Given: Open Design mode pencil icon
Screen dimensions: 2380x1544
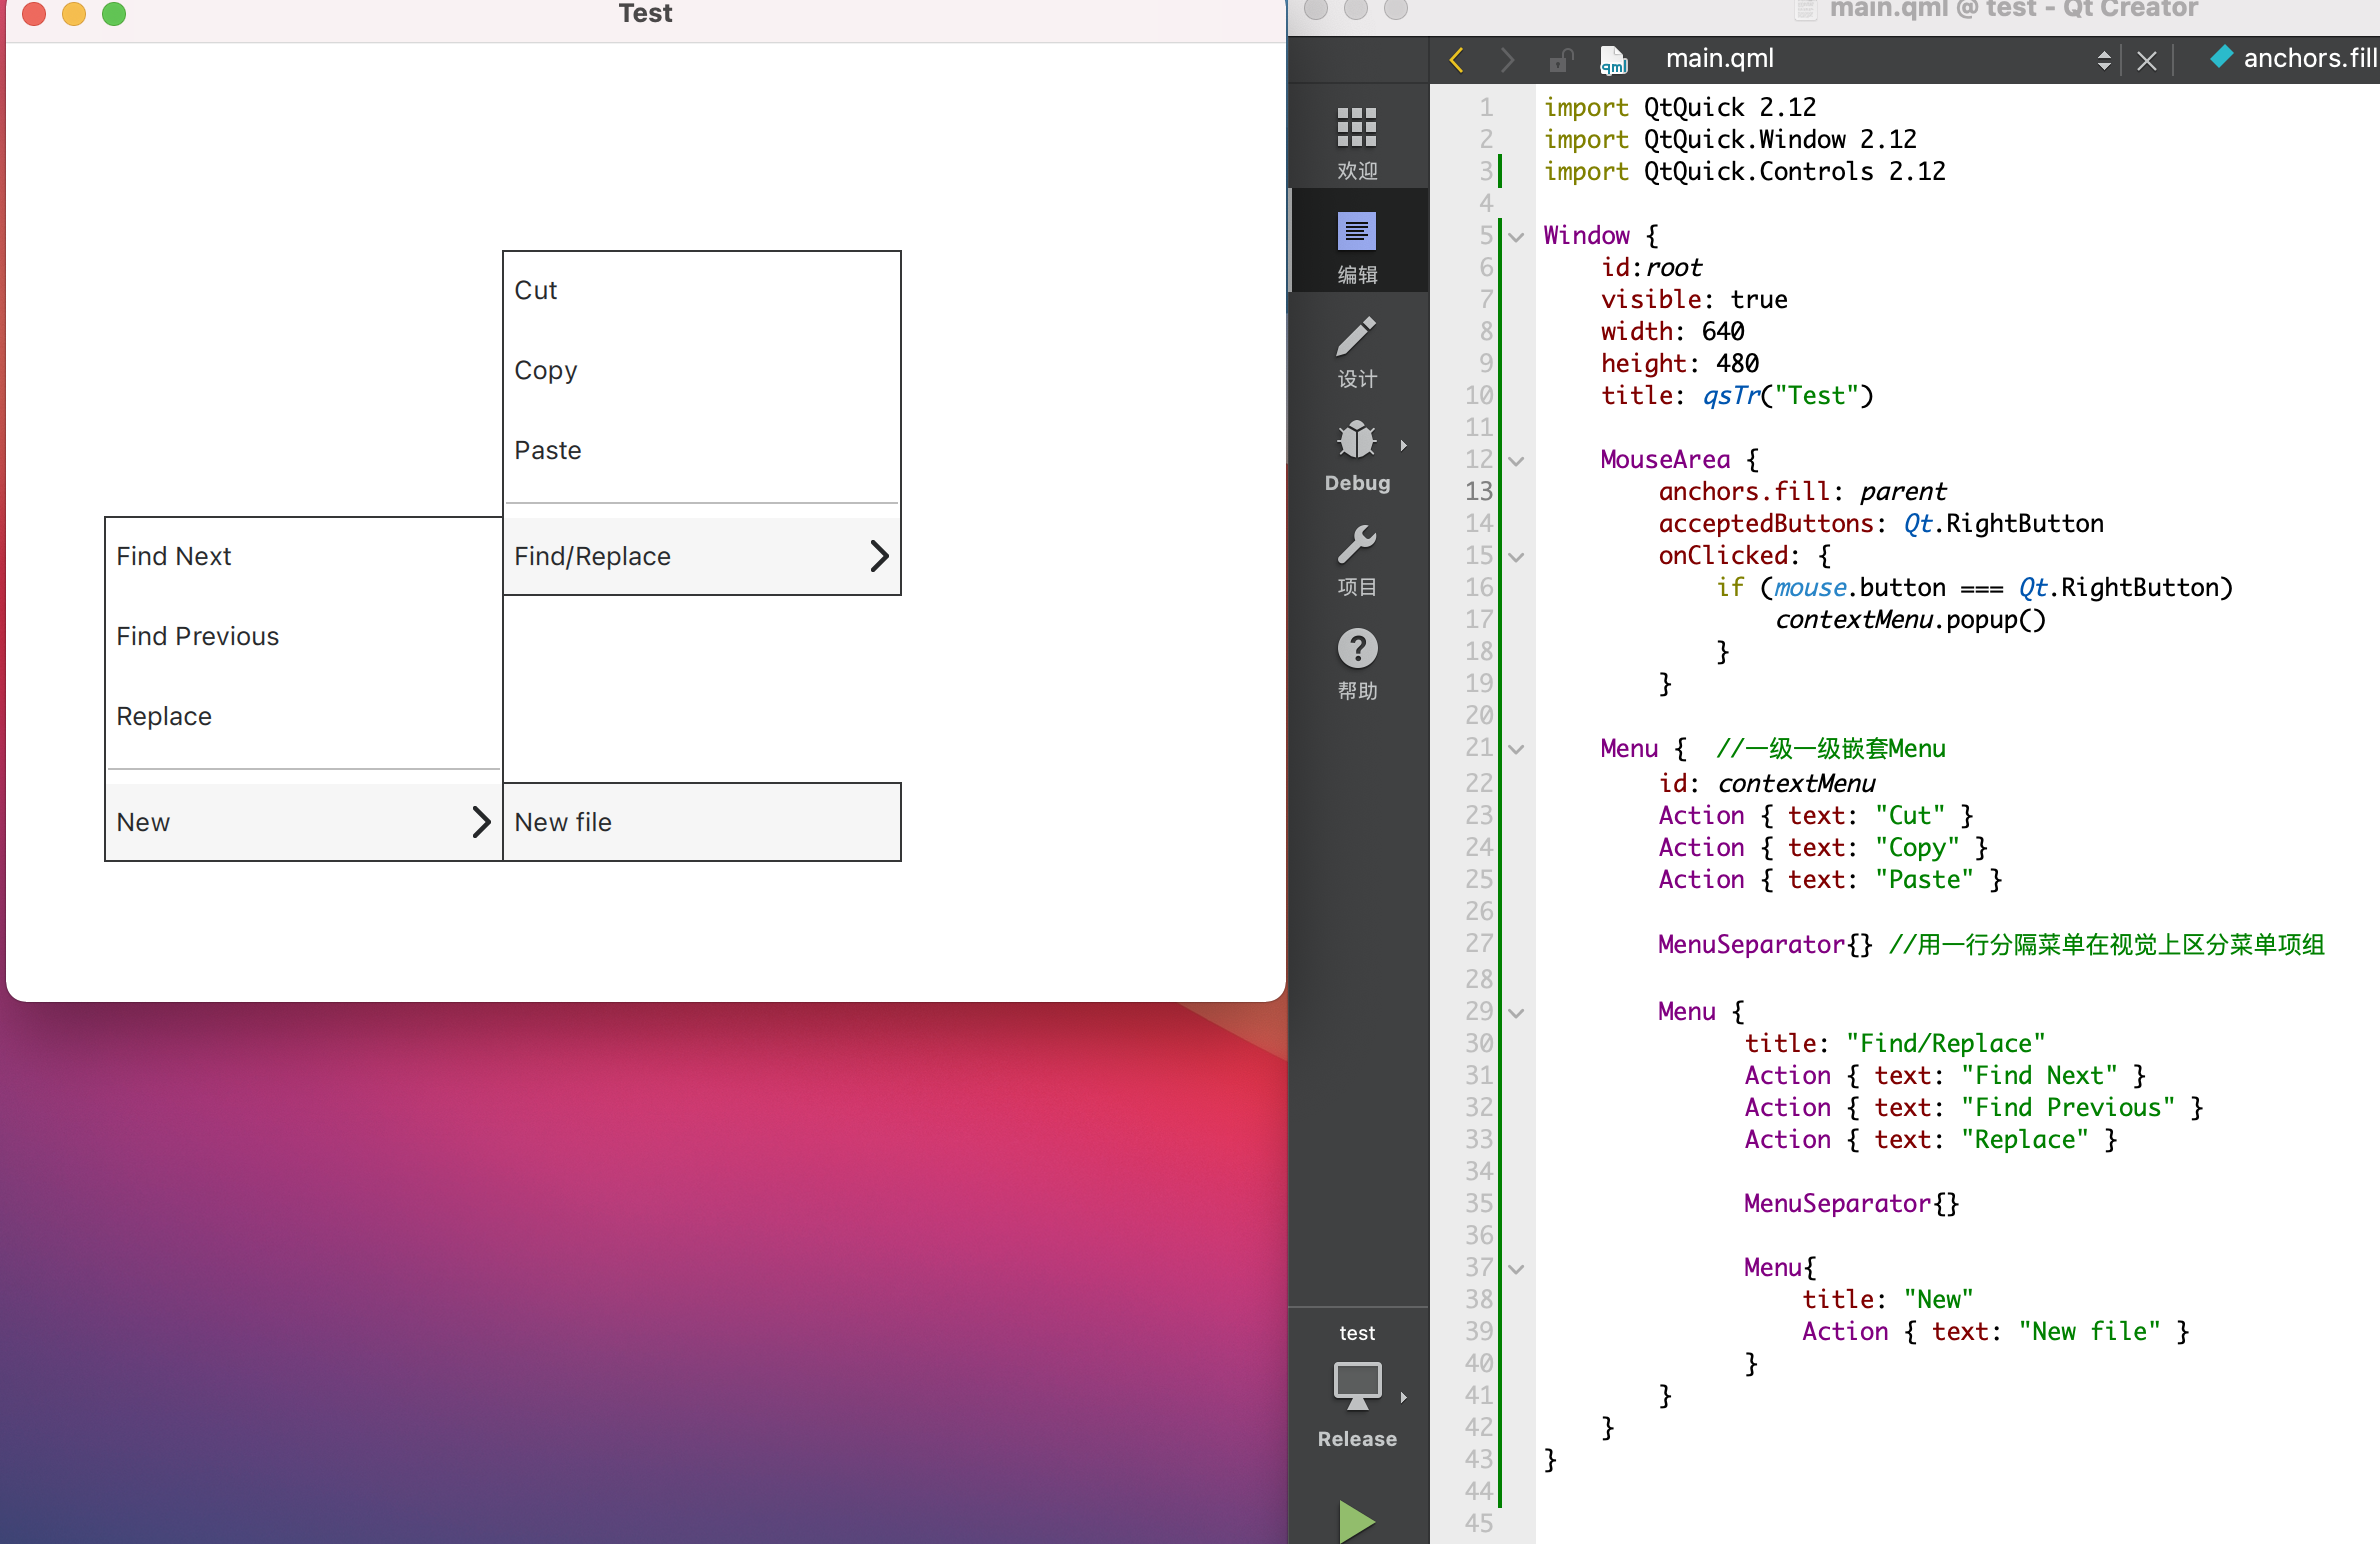Looking at the screenshot, I should coord(1356,337).
